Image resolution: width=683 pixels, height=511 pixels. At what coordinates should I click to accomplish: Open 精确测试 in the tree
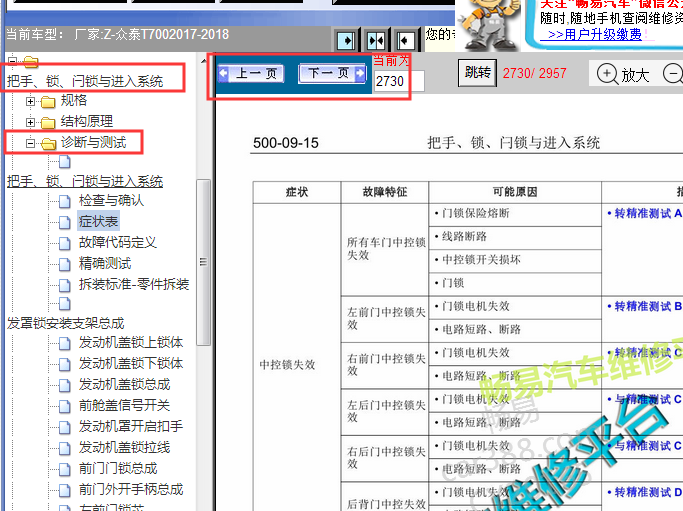(x=105, y=264)
